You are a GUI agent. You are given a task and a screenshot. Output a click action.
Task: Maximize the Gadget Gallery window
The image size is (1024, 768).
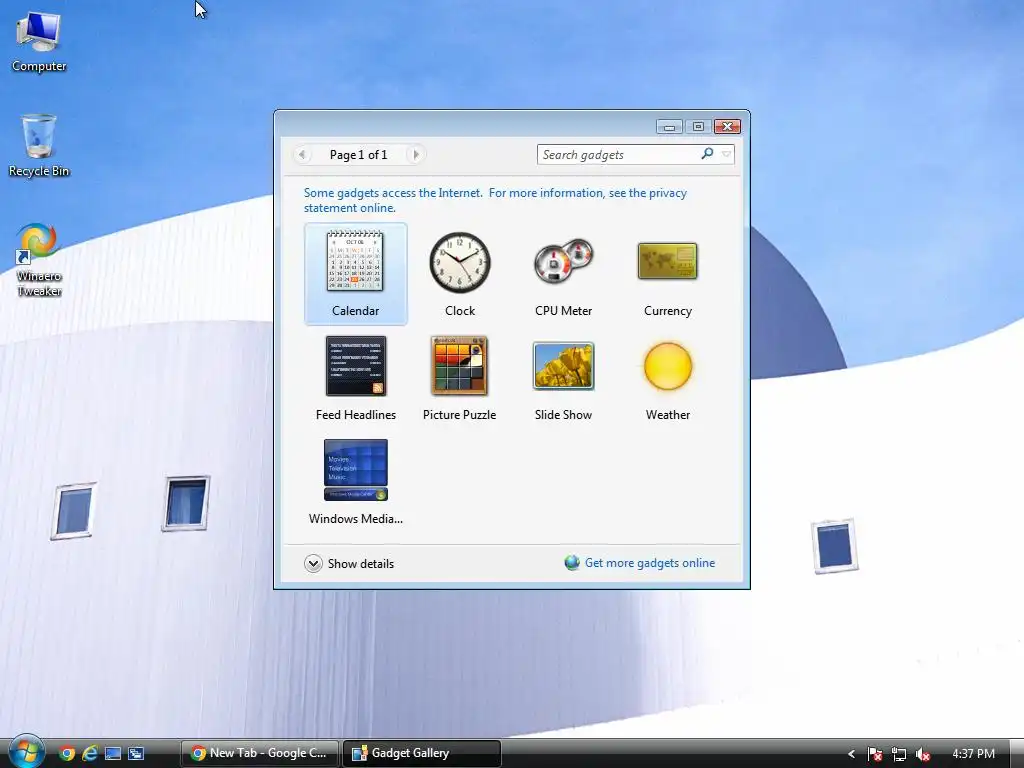pos(698,126)
